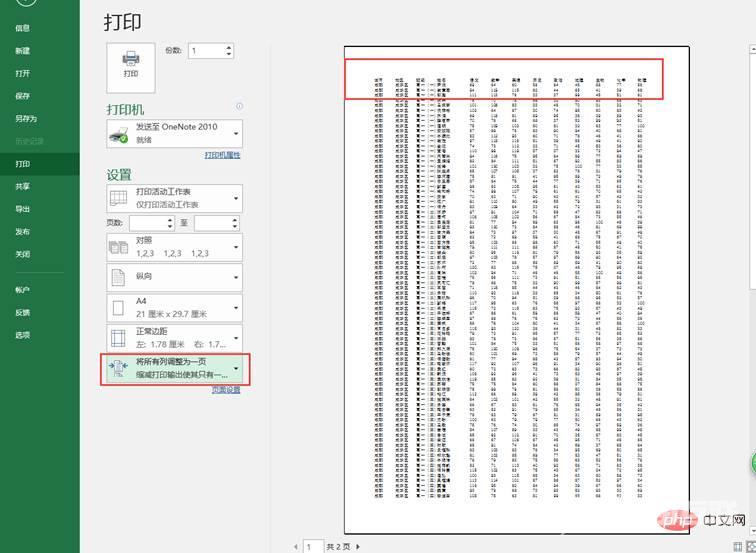
Task: Click the margins icon beside 正常边距
Action: point(118,338)
